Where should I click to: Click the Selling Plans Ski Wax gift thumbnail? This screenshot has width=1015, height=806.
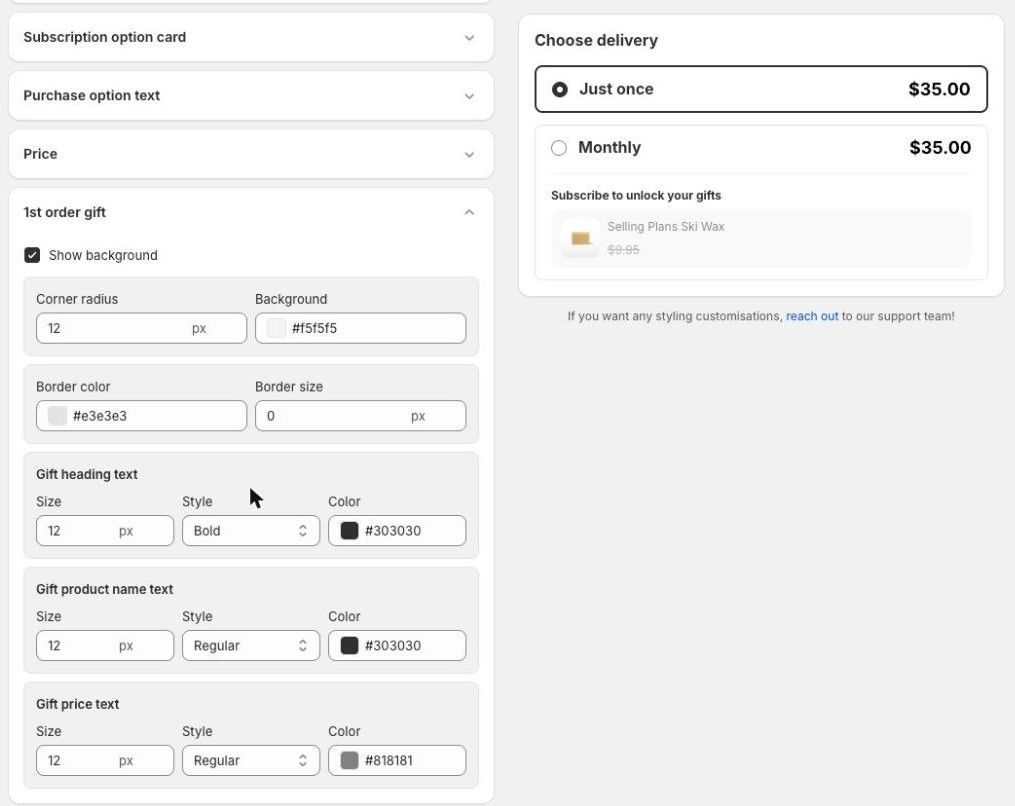click(x=581, y=238)
